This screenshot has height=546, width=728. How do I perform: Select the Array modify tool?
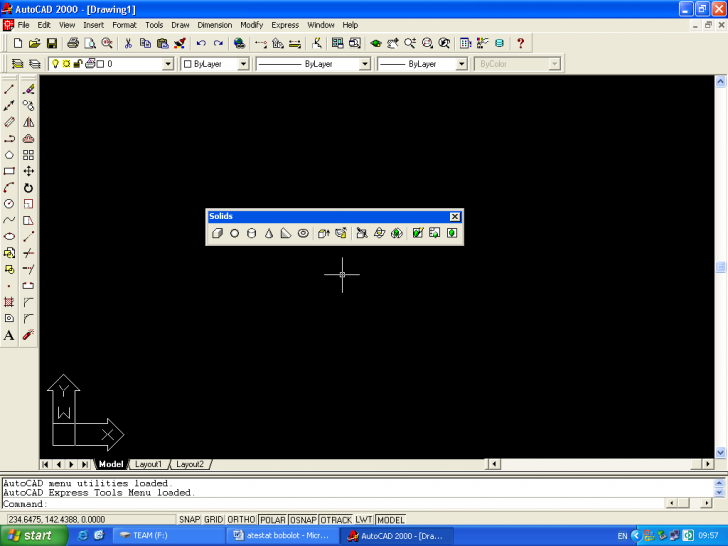pos(28,155)
